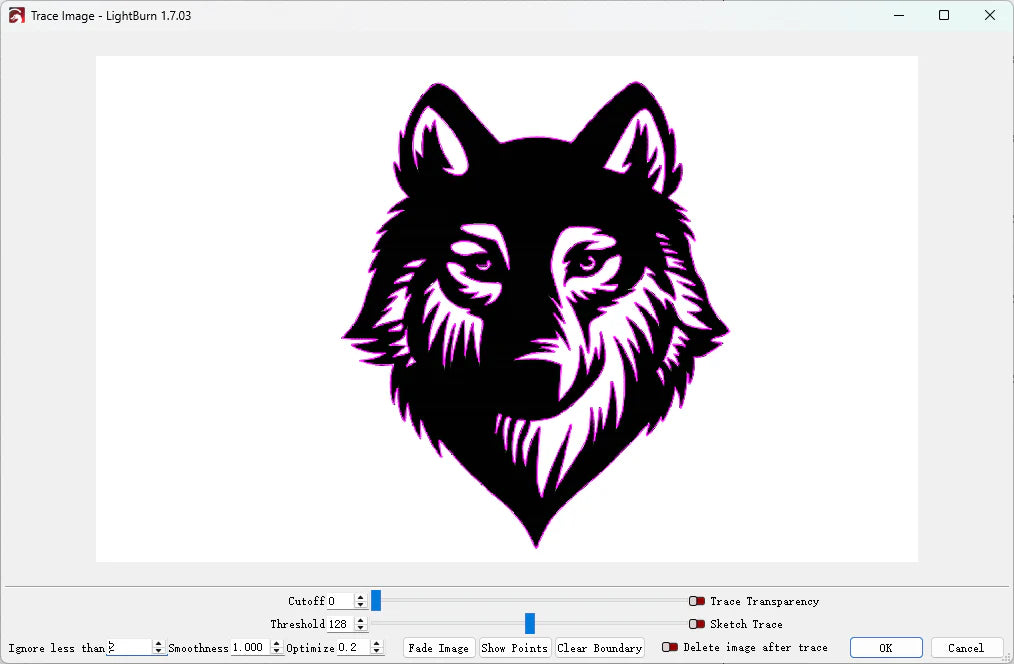Click the Cutoff slider handle
This screenshot has width=1014, height=664.
(376, 600)
